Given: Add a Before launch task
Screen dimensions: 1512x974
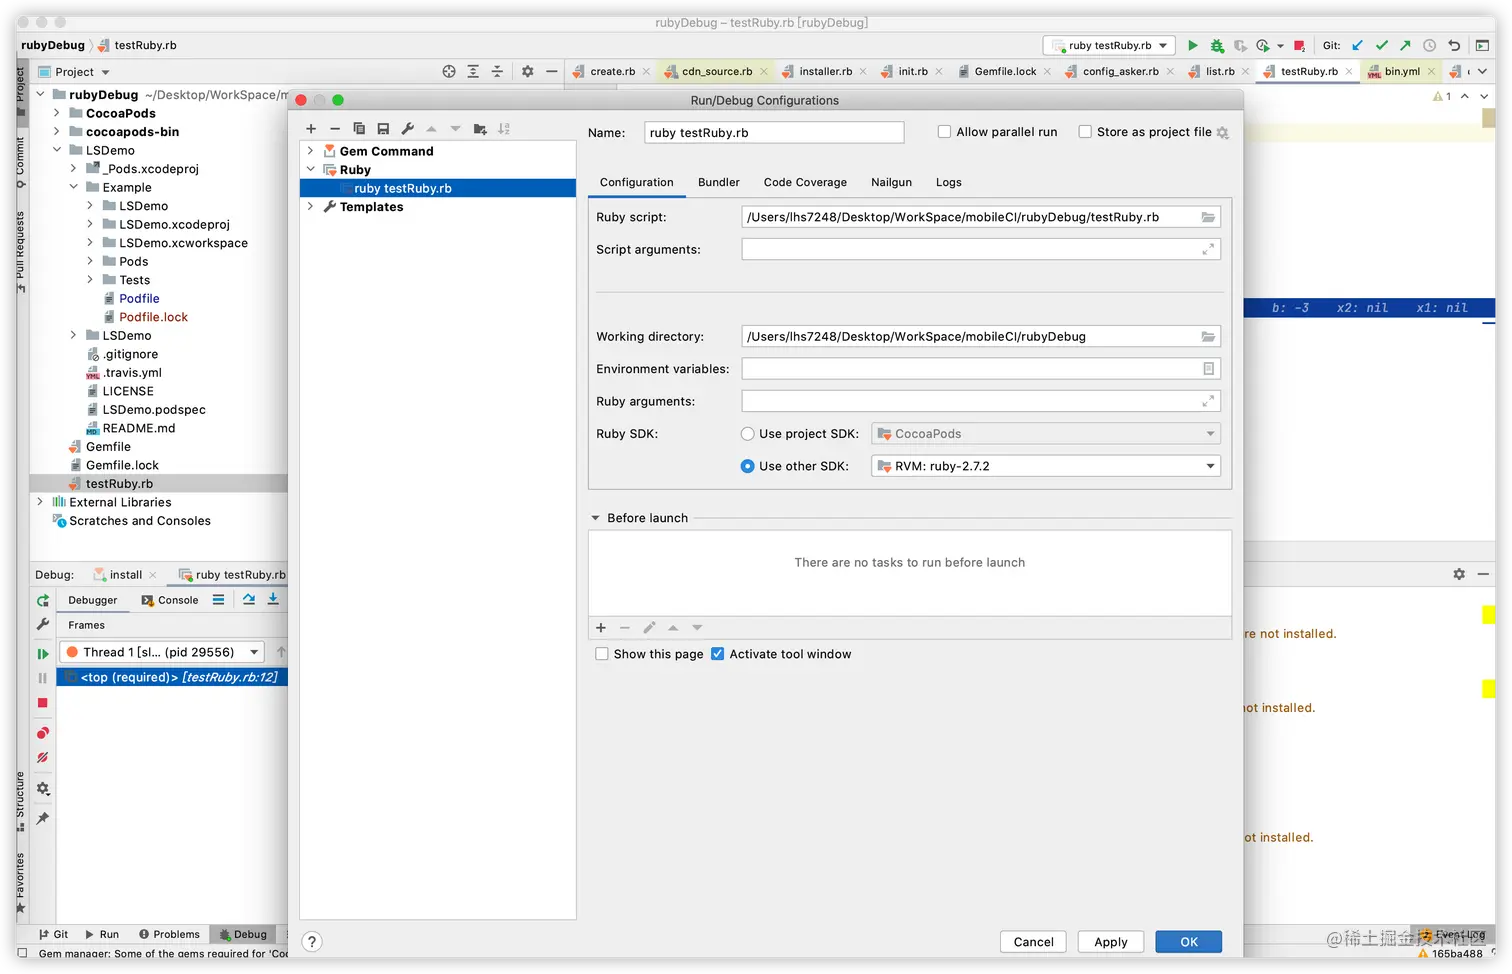Looking at the screenshot, I should [601, 628].
